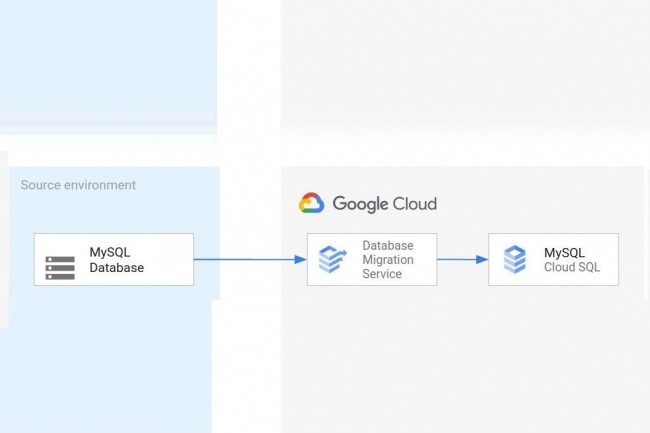
Task: Select the 'MySQL Database' text
Action: pyautogui.click(x=116, y=260)
